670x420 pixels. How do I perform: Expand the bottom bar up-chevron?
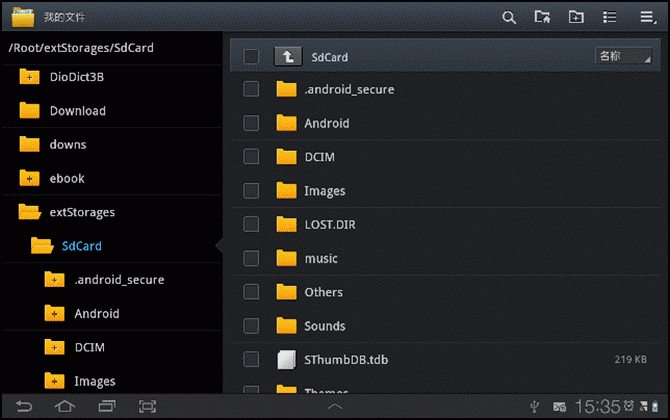335,406
